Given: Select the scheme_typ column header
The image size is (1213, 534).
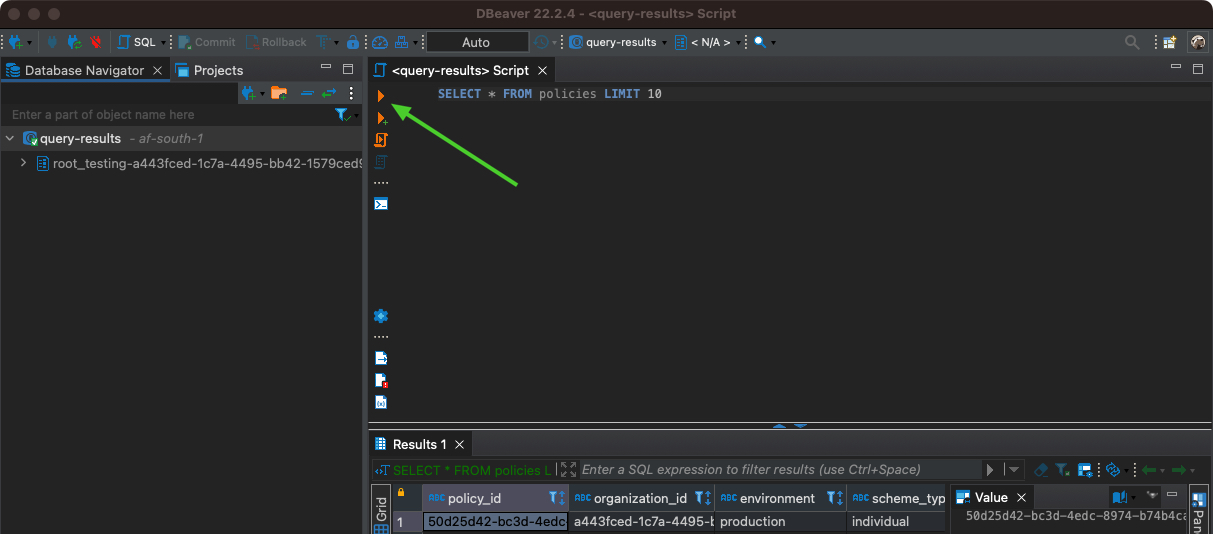Looking at the screenshot, I should pos(897,498).
